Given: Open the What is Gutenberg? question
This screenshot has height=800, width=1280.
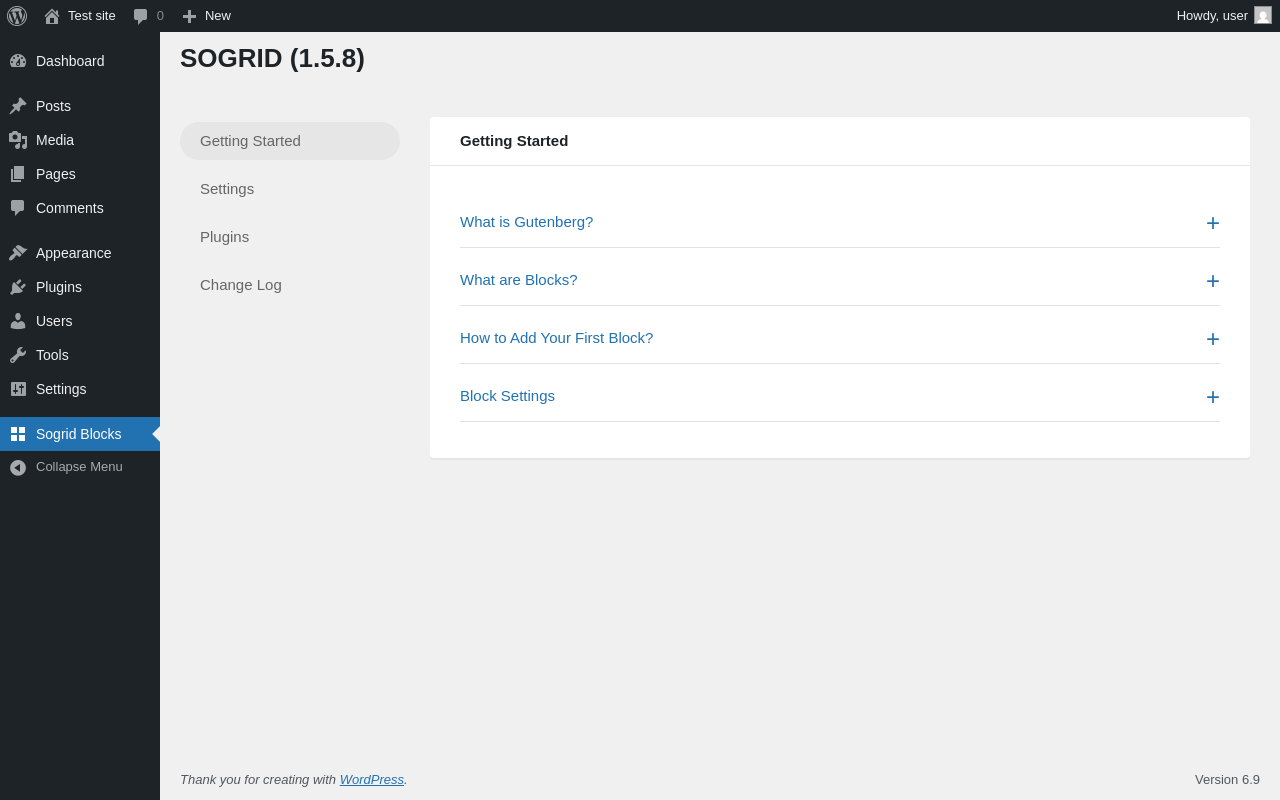Looking at the screenshot, I should click(x=526, y=222).
